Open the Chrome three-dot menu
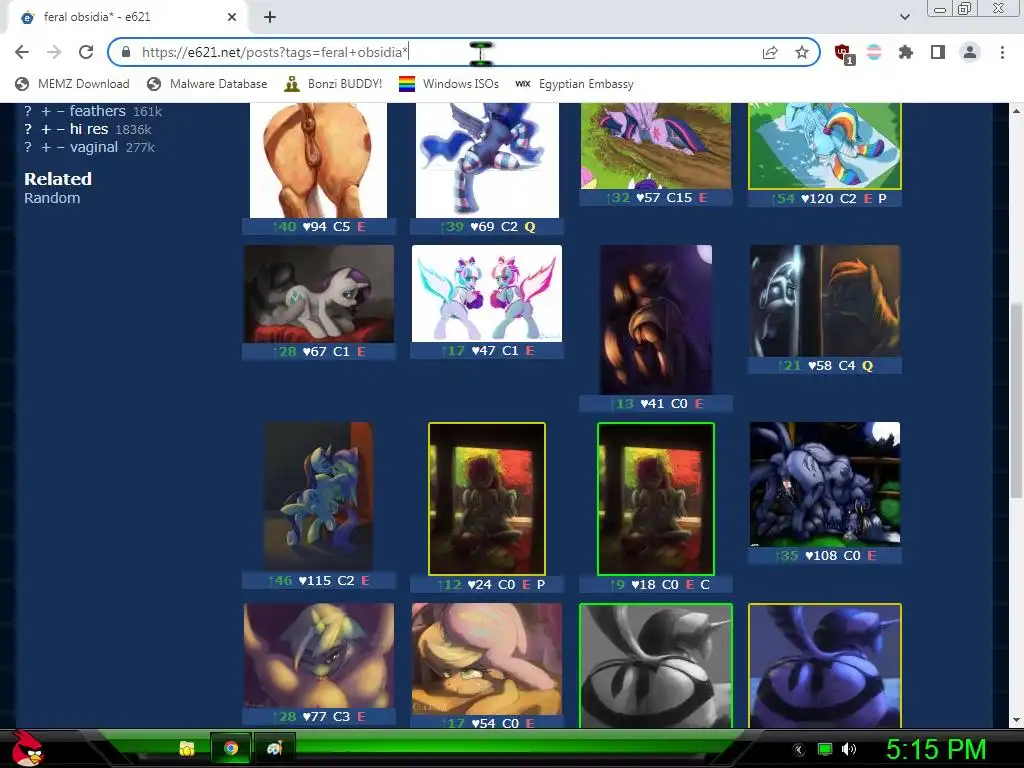This screenshot has height=768, width=1024. [x=1002, y=52]
